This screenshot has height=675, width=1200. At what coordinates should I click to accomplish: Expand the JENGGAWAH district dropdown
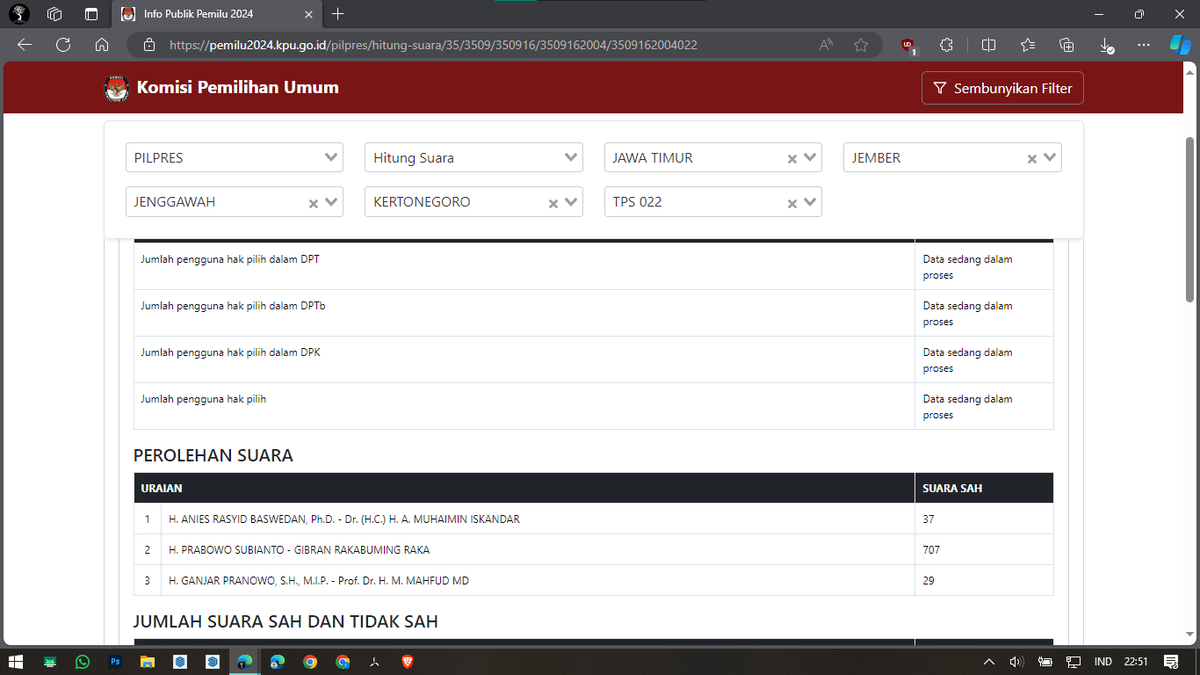coord(332,202)
